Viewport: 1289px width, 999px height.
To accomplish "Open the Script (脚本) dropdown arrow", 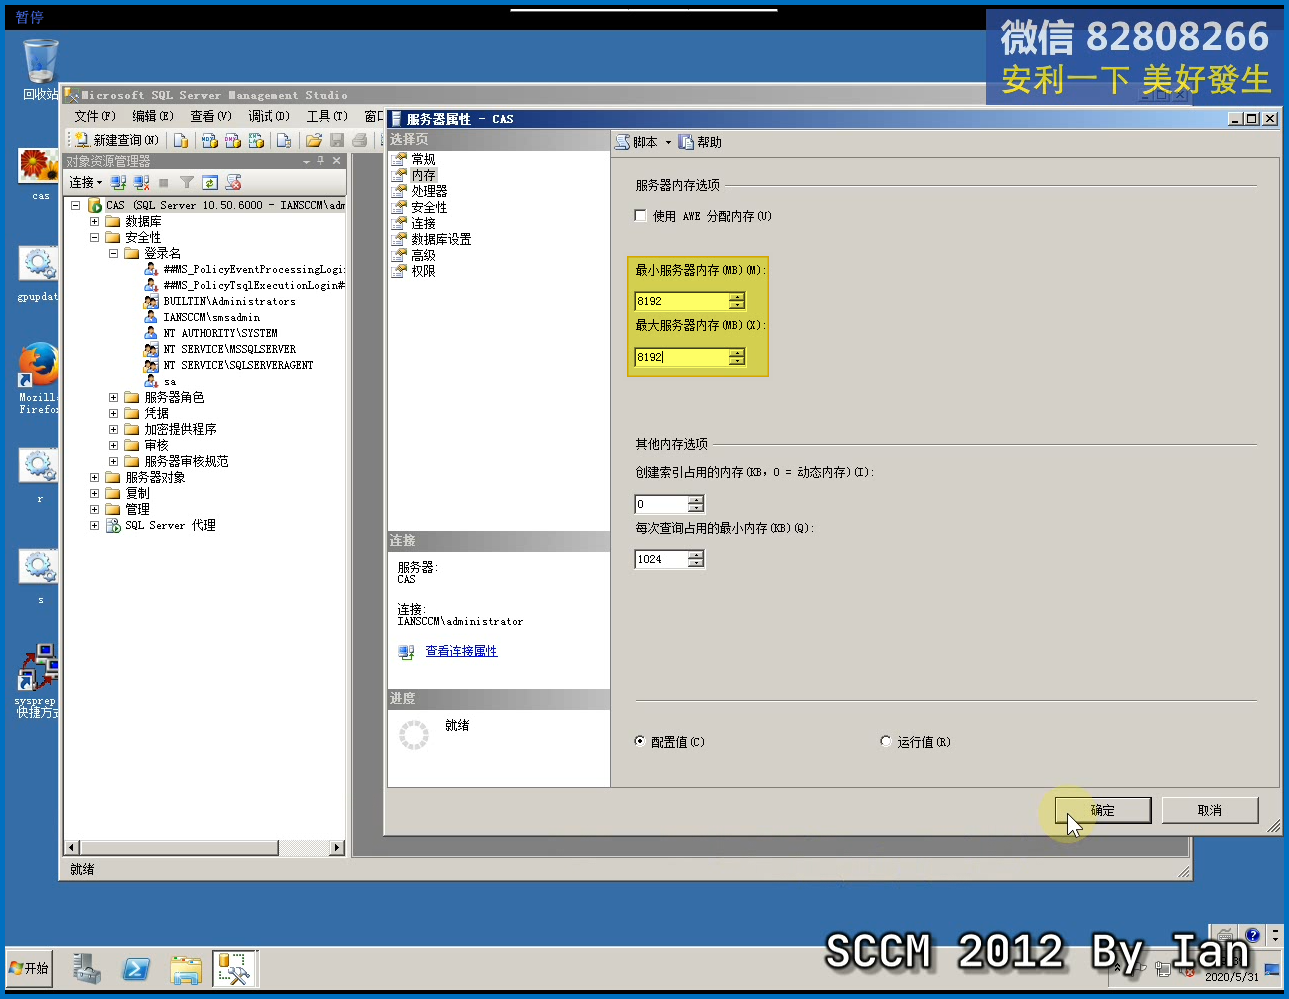I will click(668, 142).
